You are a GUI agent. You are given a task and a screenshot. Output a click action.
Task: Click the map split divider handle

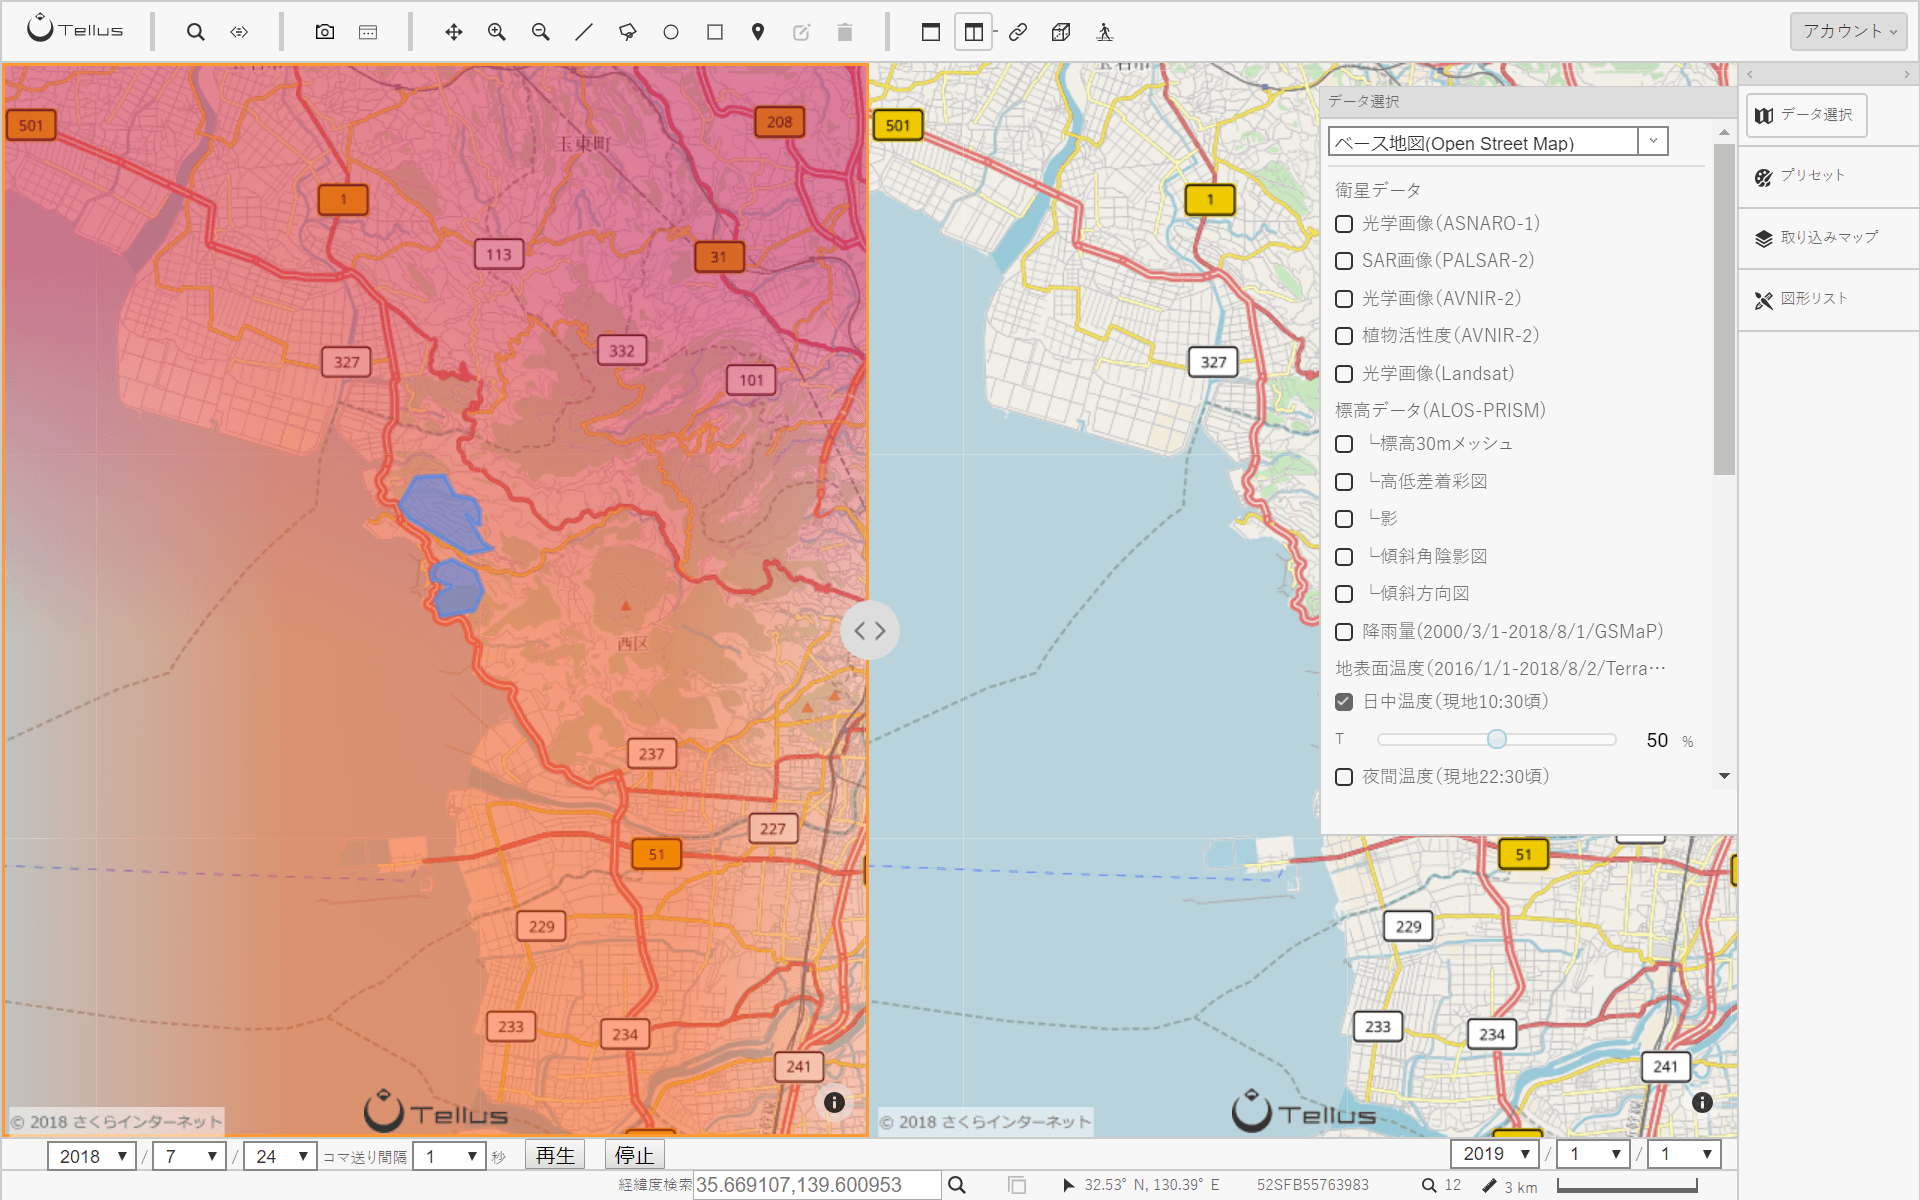869,630
